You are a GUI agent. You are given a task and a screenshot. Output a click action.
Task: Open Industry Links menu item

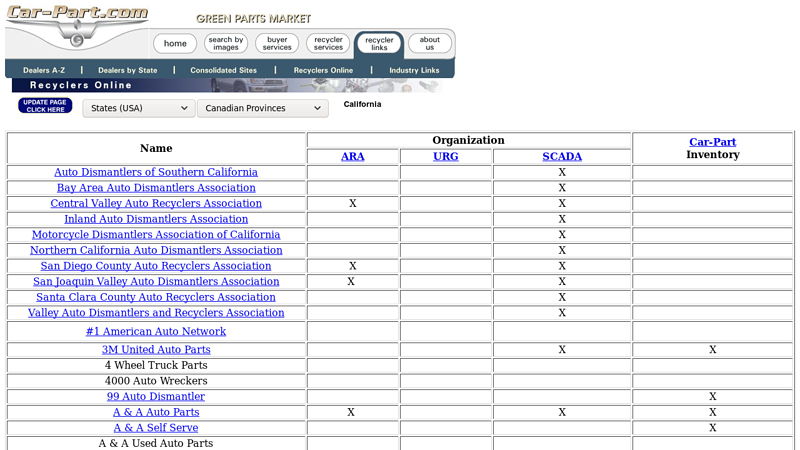coord(414,71)
